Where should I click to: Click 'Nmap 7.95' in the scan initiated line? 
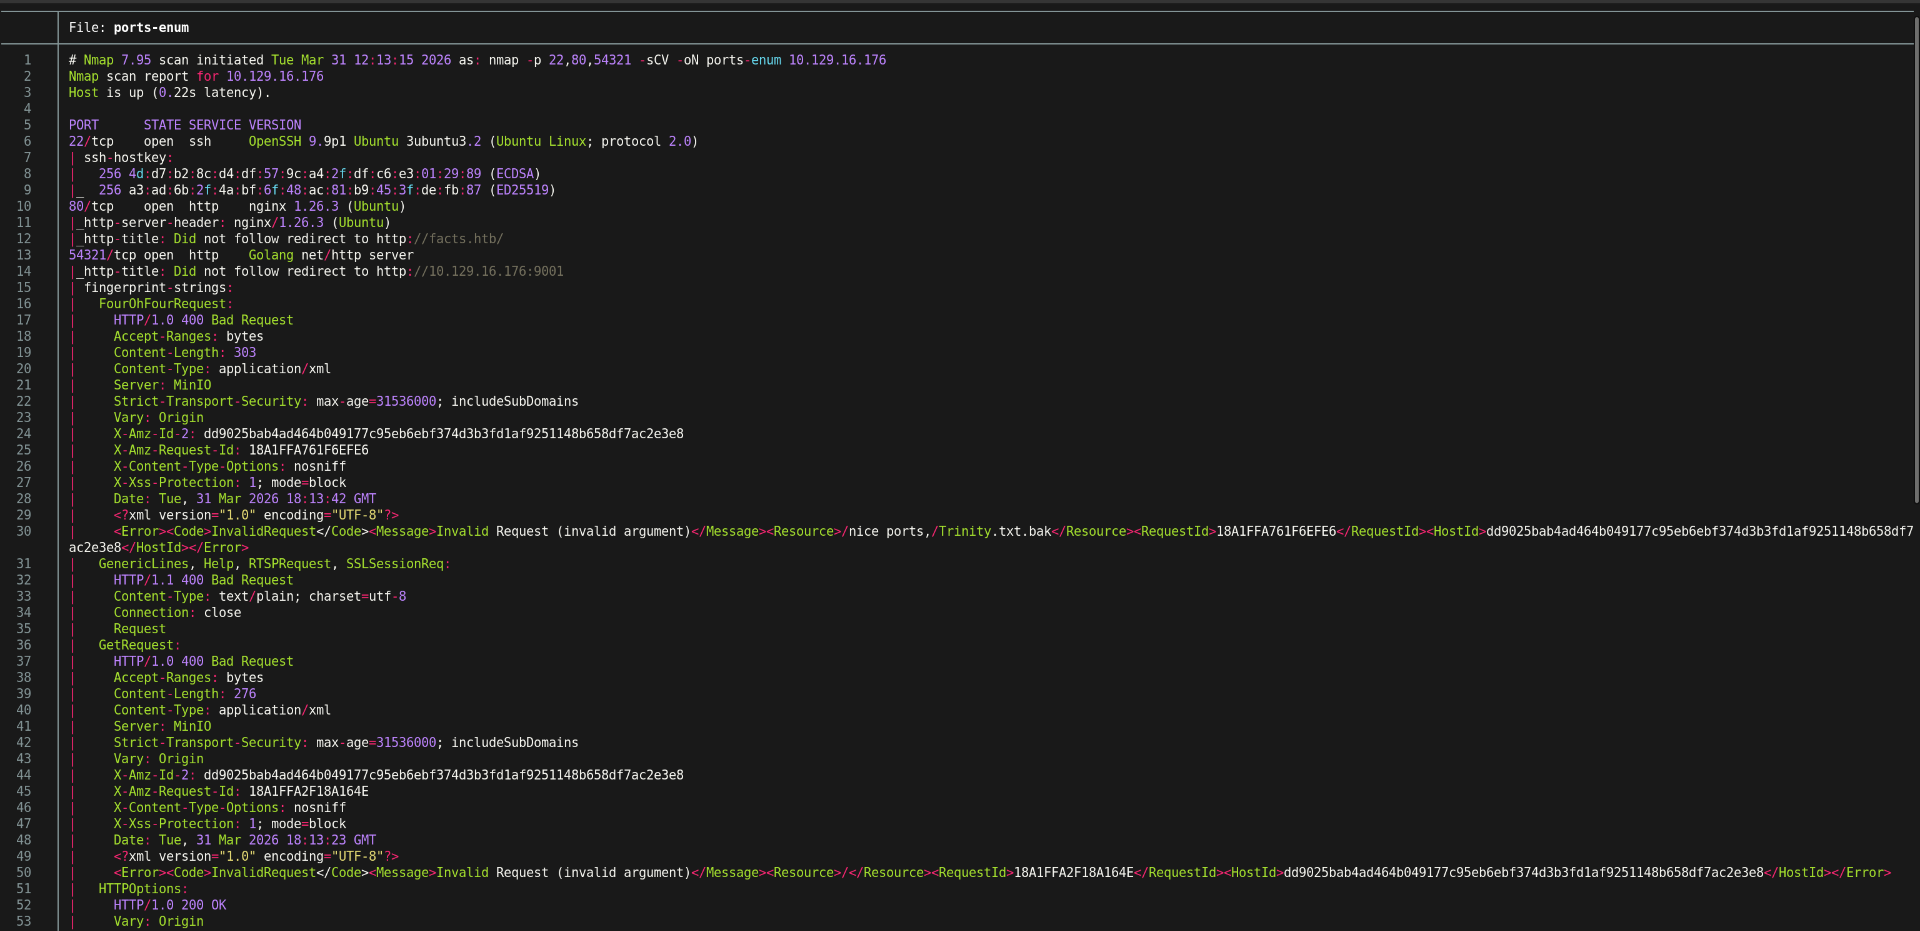tap(117, 60)
